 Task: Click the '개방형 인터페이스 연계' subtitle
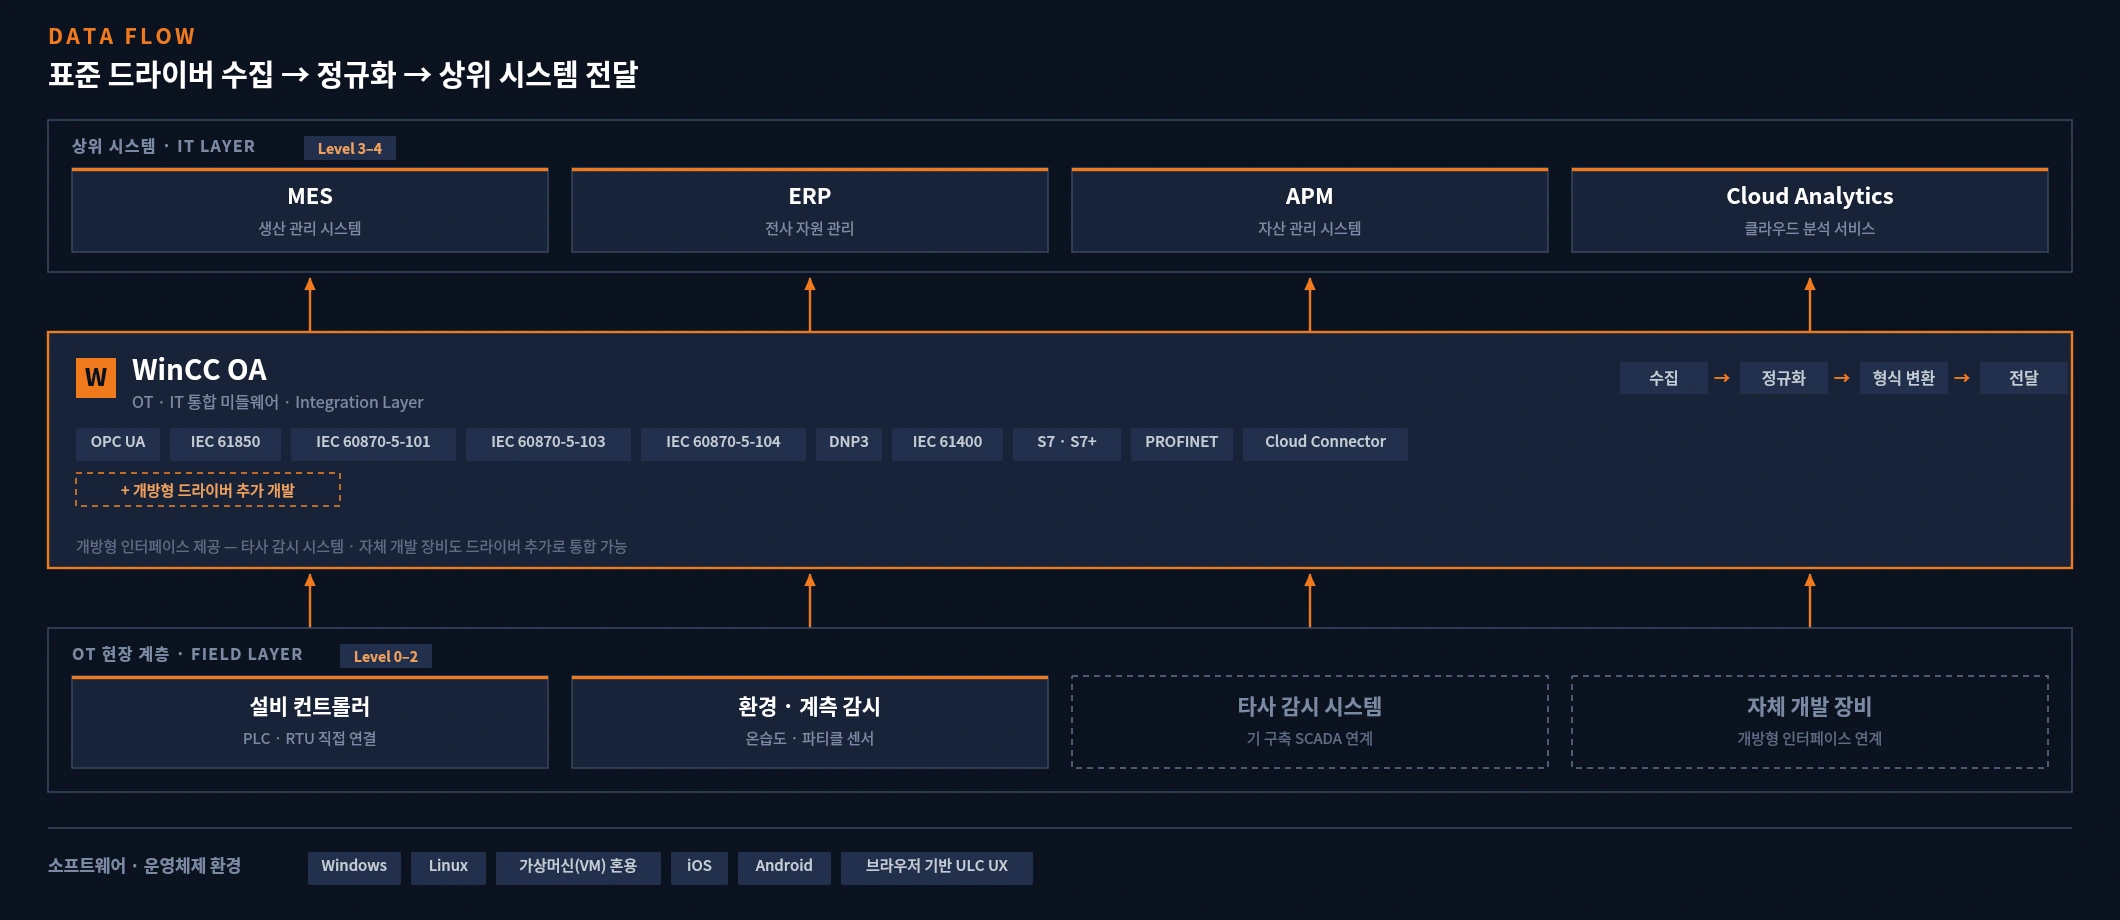pyautogui.click(x=1810, y=739)
